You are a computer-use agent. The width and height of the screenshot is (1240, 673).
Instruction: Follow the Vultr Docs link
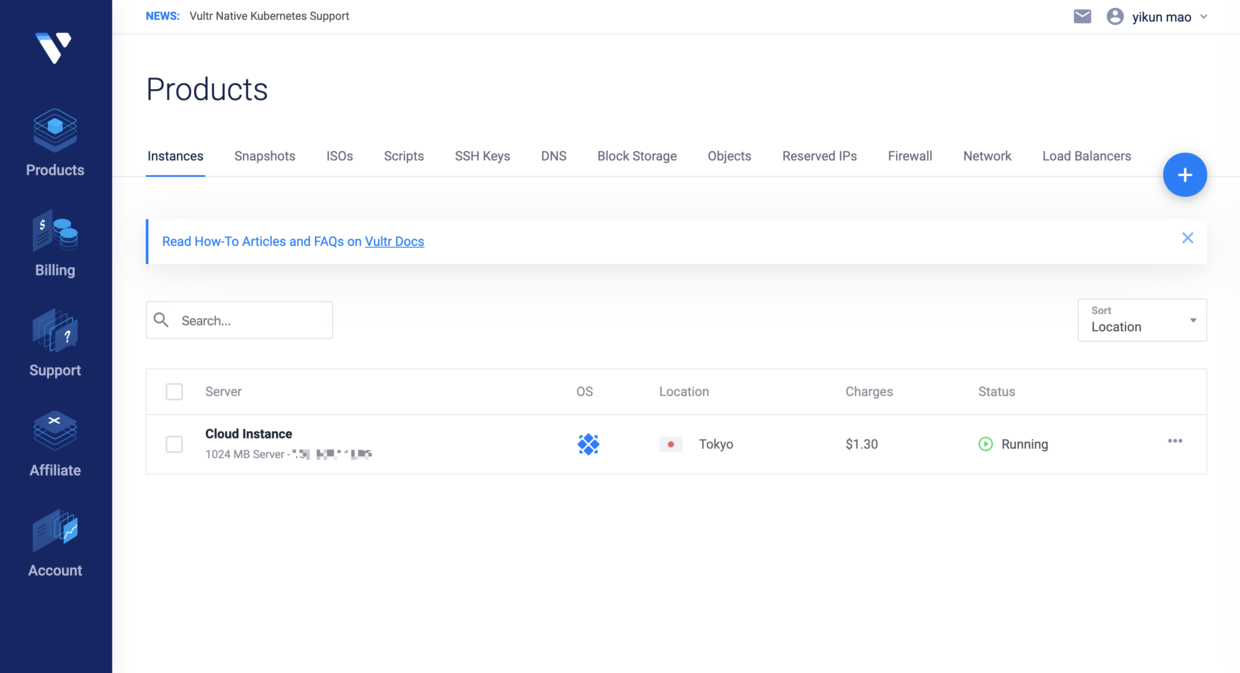394,241
